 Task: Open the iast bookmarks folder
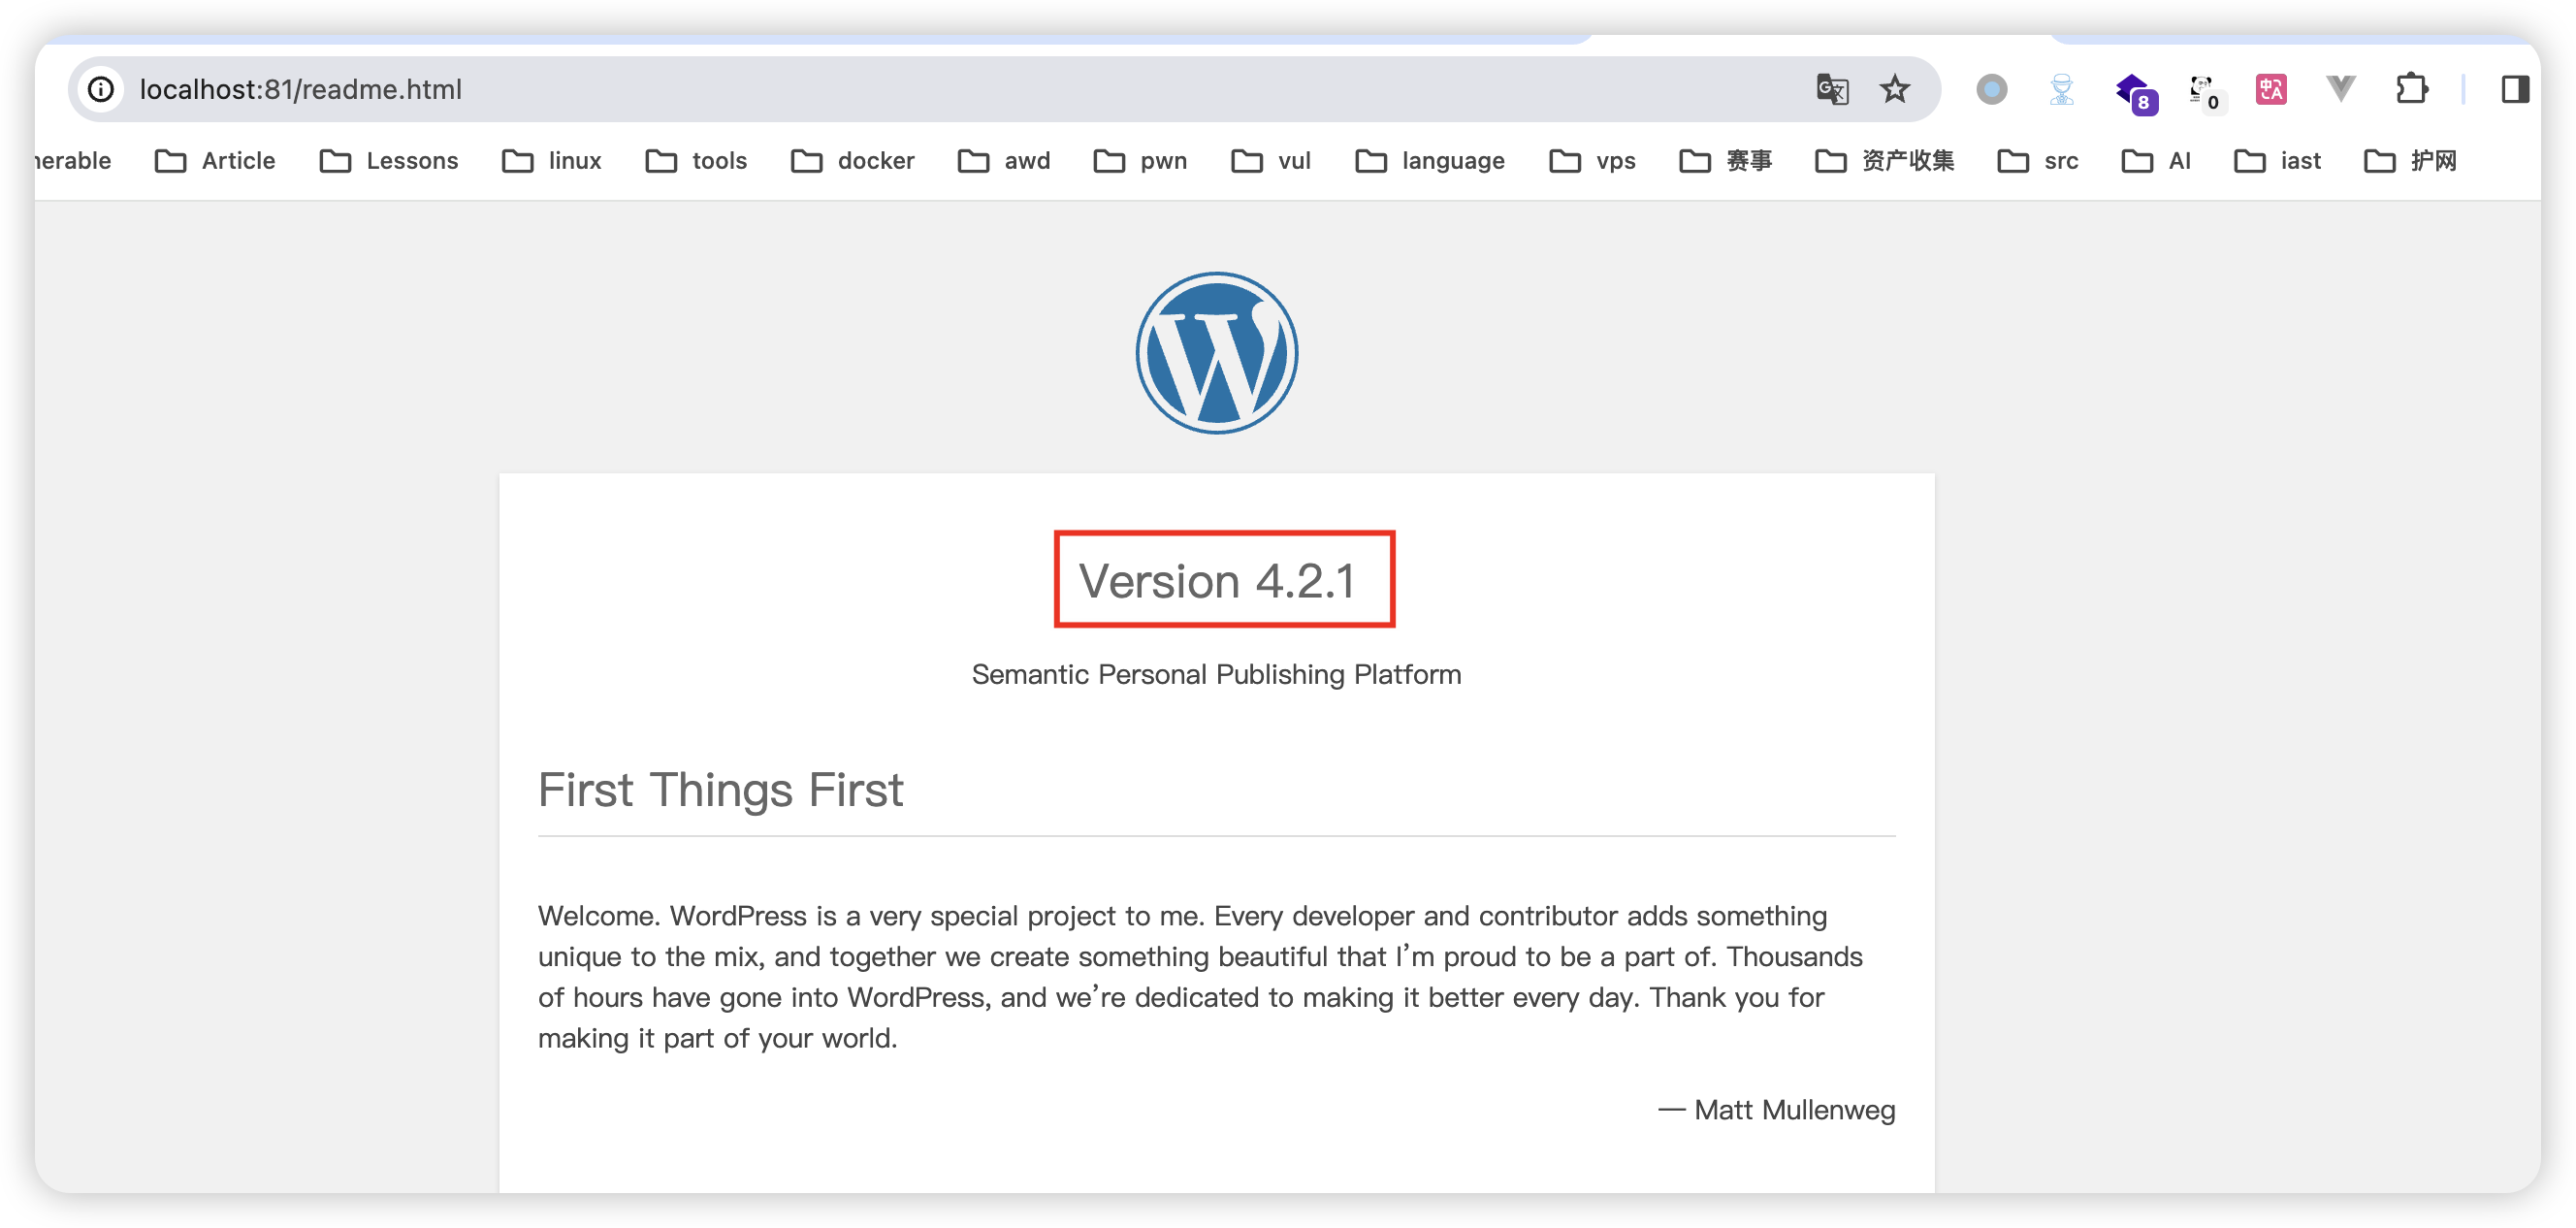[x=2277, y=160]
